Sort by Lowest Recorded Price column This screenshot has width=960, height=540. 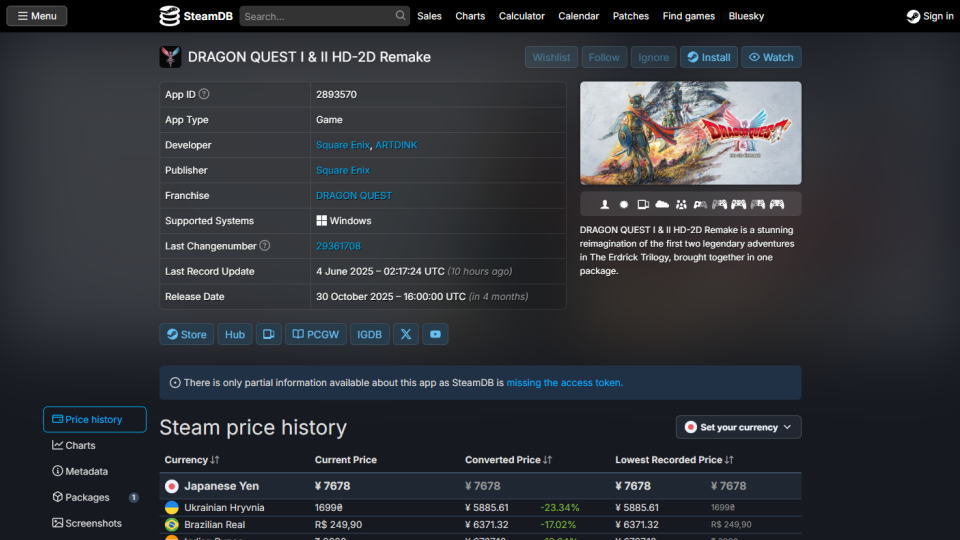point(674,460)
